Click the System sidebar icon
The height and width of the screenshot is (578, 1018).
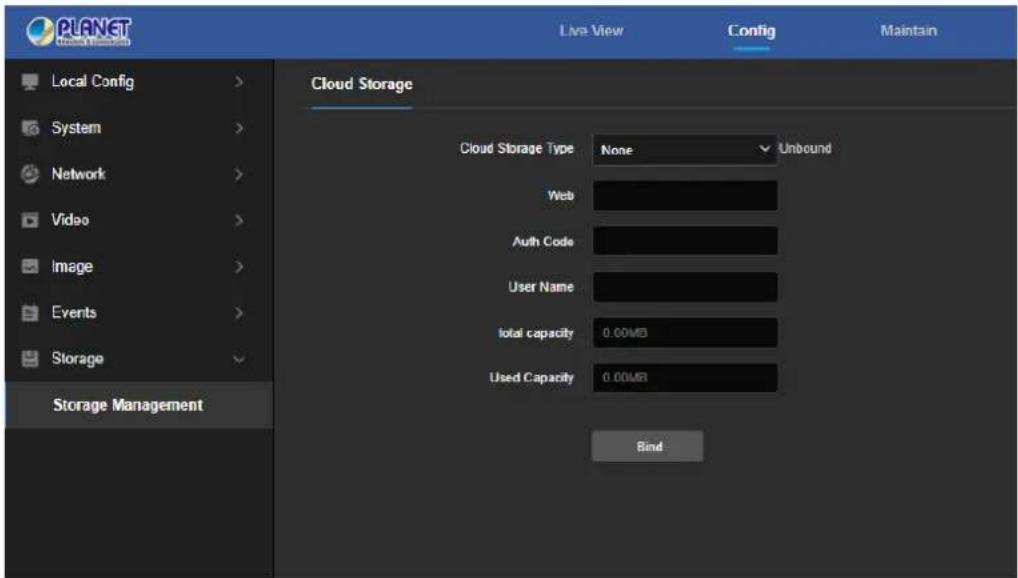point(30,128)
